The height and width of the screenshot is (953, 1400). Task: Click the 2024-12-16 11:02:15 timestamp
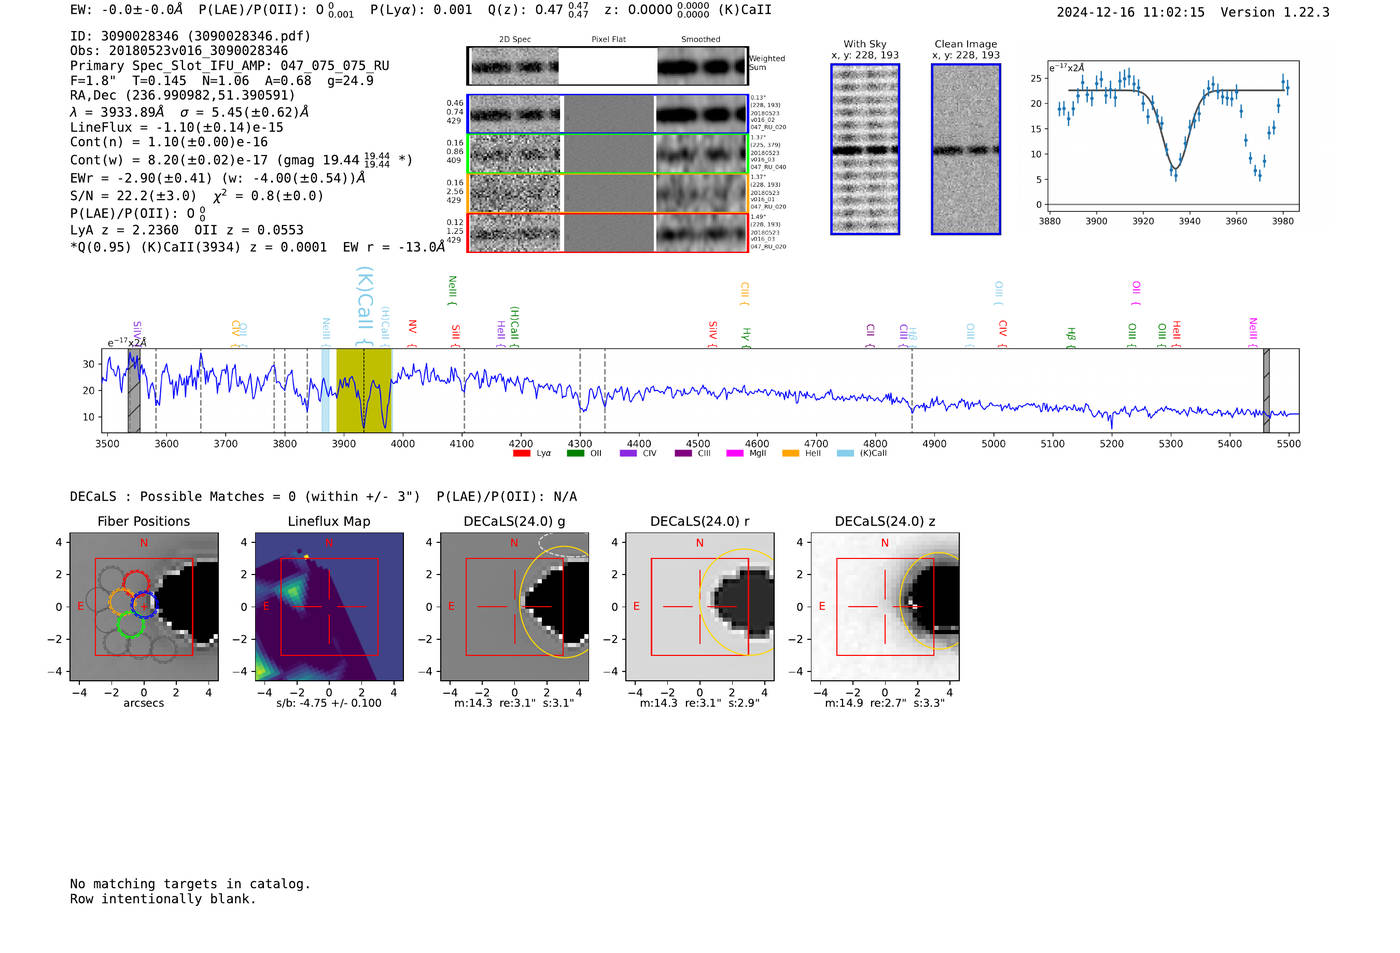pos(1130,13)
